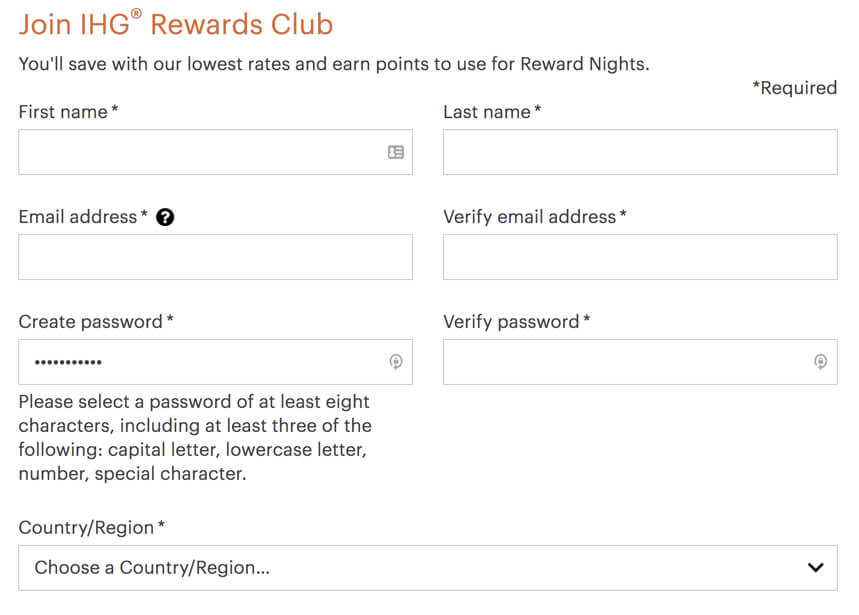Click the Join IHG Rewards Club heading
The image size is (859, 615).
coord(176,24)
